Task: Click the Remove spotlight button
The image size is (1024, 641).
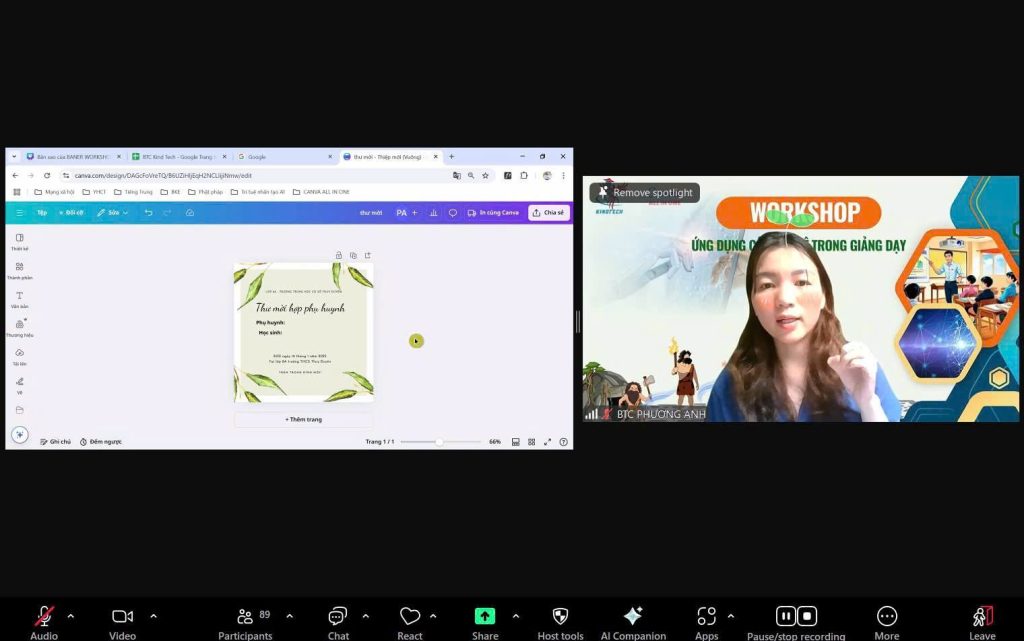Action: pyautogui.click(x=645, y=192)
